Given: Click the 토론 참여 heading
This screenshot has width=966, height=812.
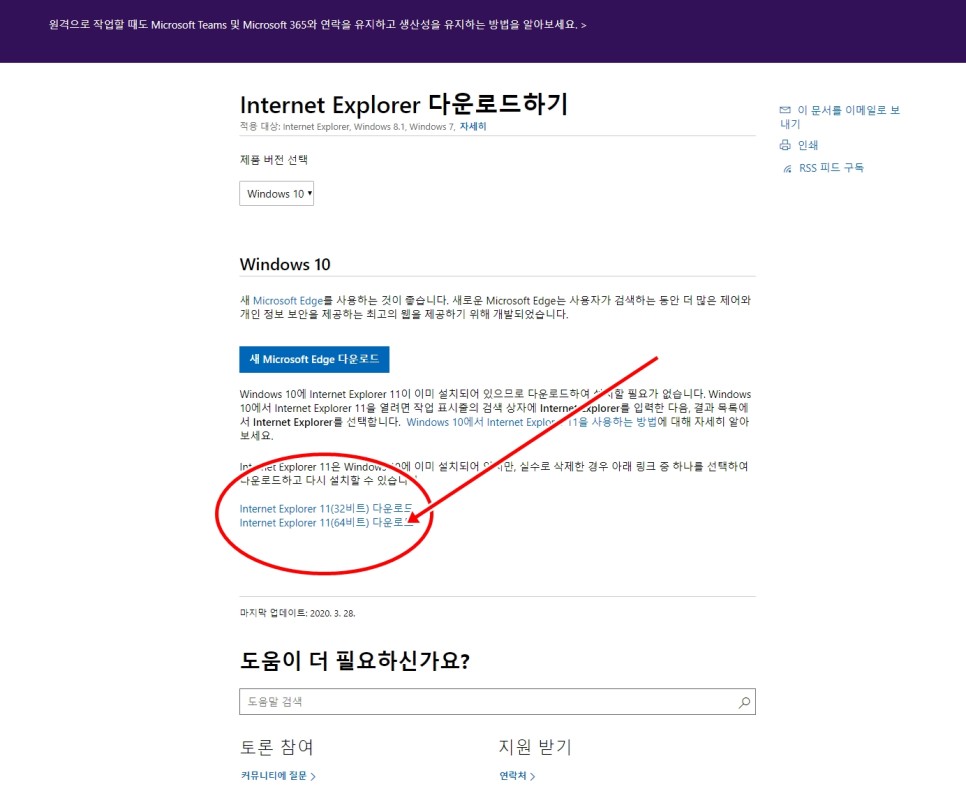Looking at the screenshot, I should pos(277,747).
